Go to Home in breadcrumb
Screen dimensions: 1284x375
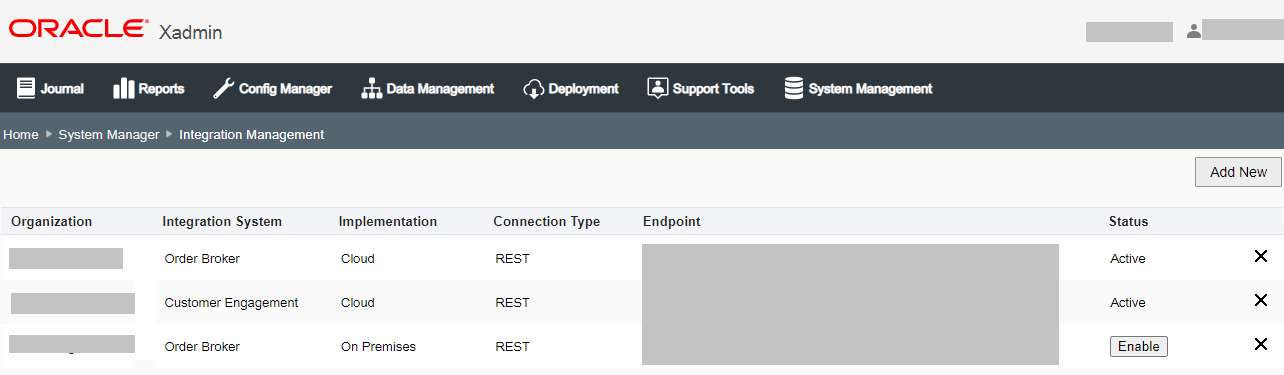point(21,134)
